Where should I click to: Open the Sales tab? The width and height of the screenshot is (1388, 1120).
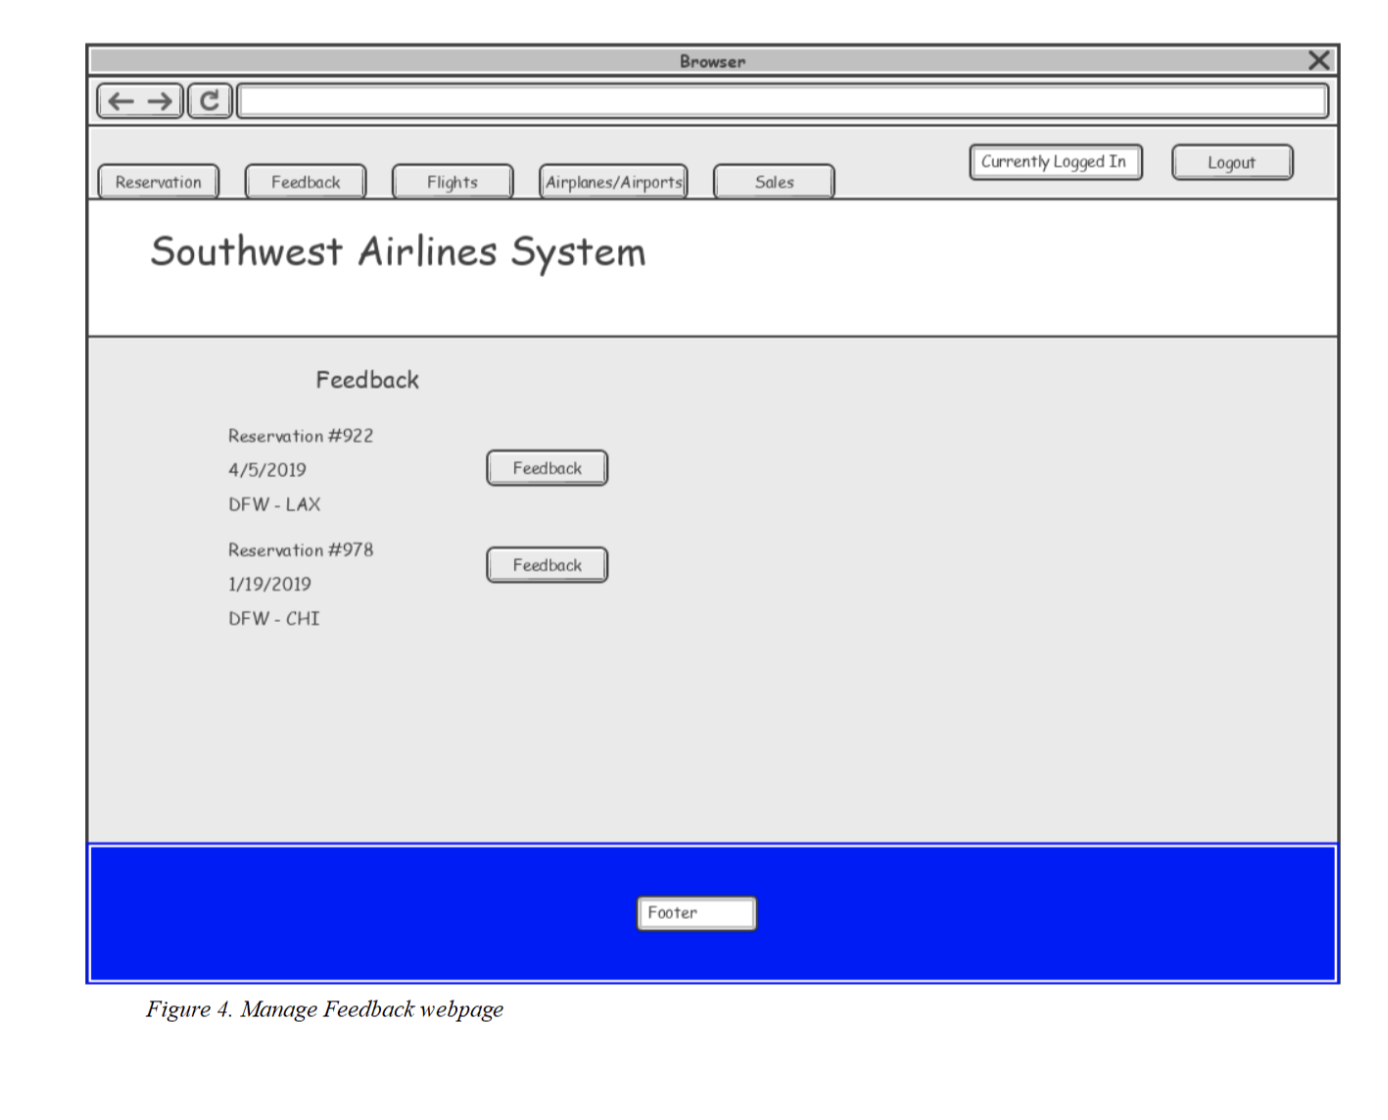point(774,182)
